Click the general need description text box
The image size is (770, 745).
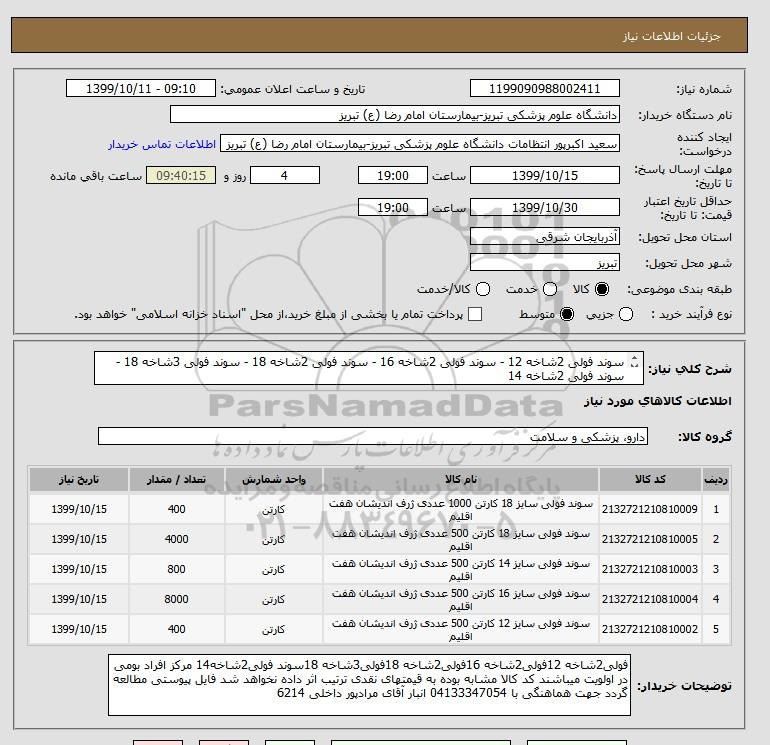pyautogui.click(x=369, y=368)
